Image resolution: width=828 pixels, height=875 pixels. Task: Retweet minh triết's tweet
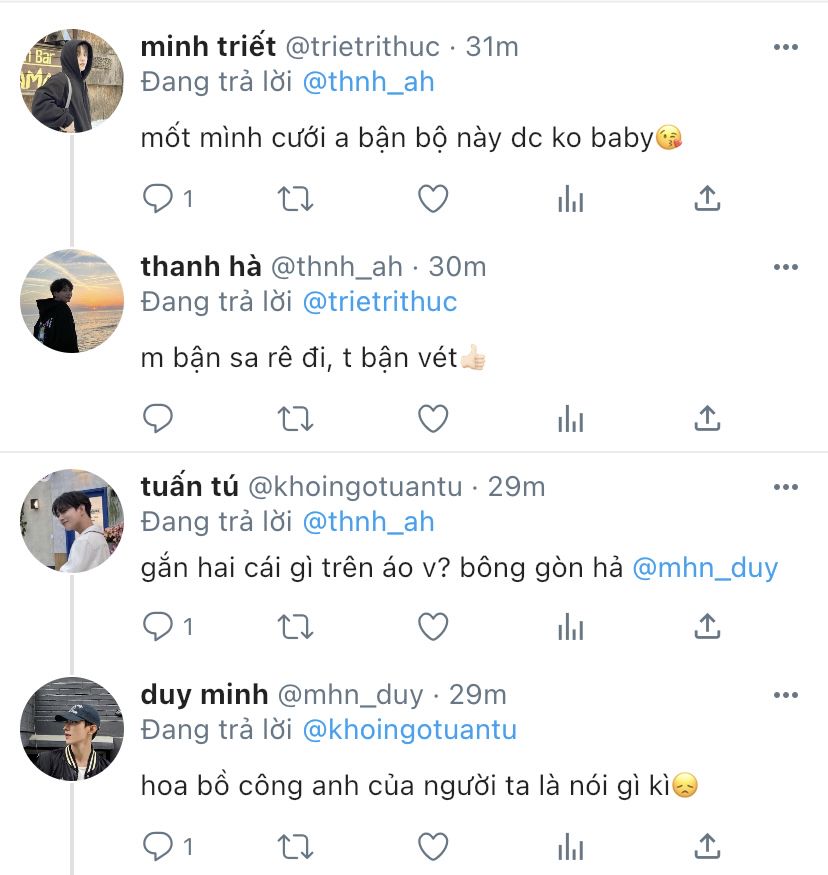click(x=295, y=199)
